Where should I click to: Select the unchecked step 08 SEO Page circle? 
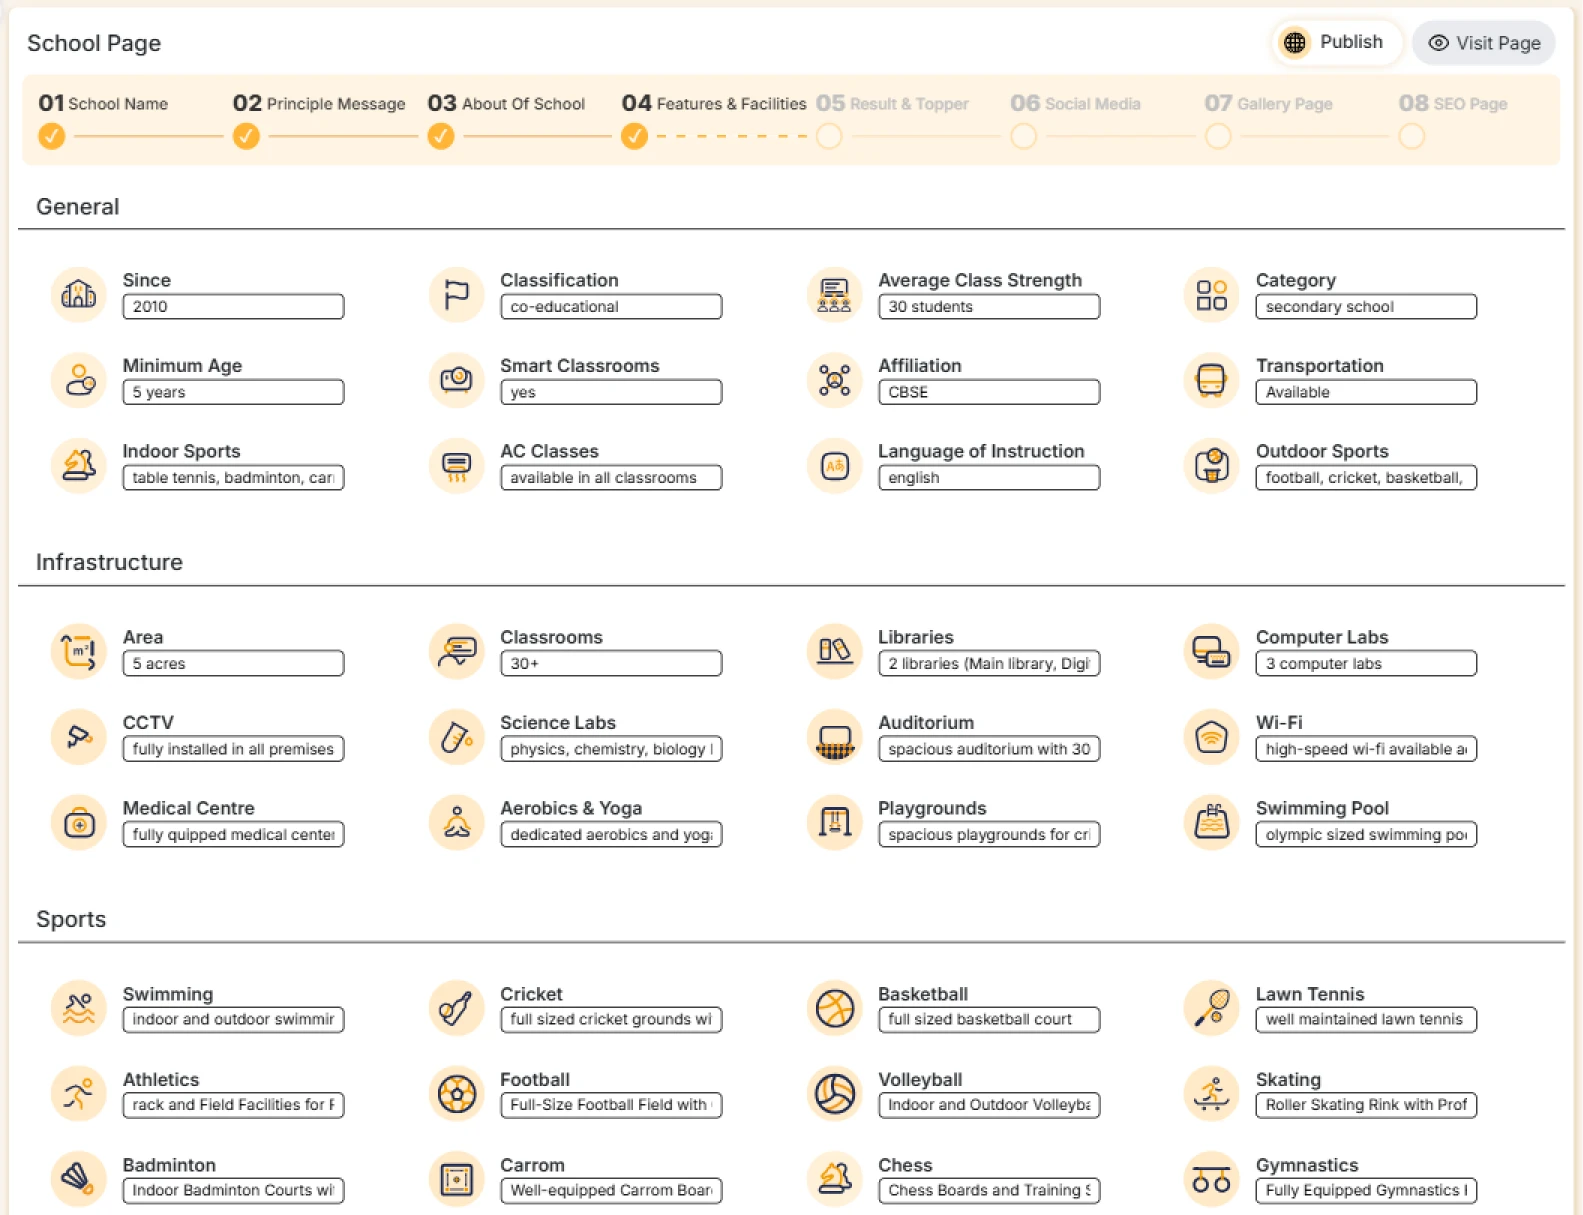tap(1411, 136)
